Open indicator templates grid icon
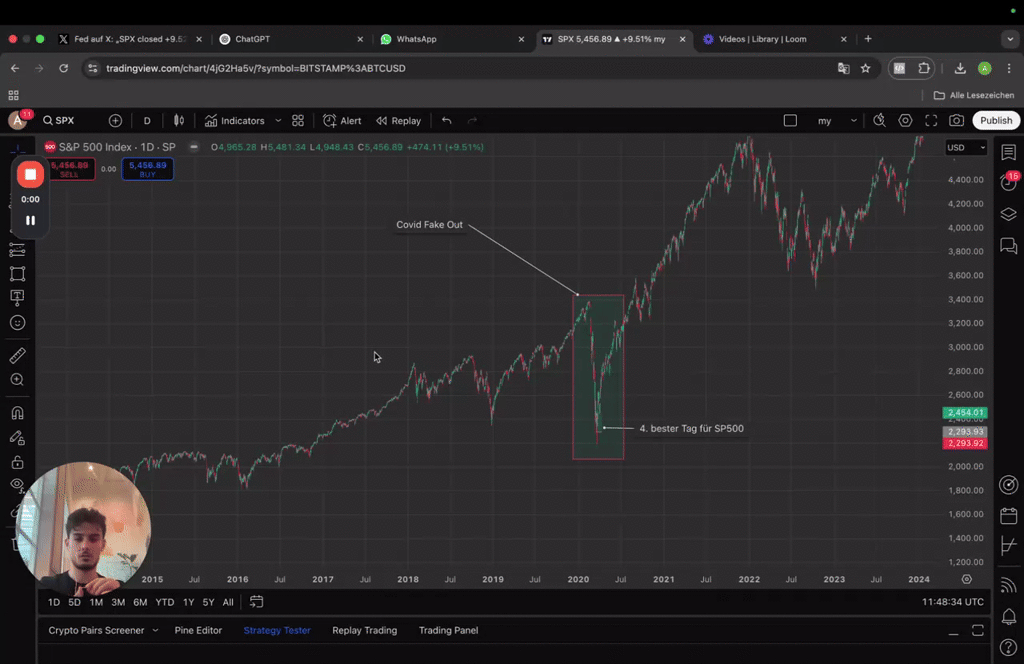The height and width of the screenshot is (664, 1024). click(298, 121)
